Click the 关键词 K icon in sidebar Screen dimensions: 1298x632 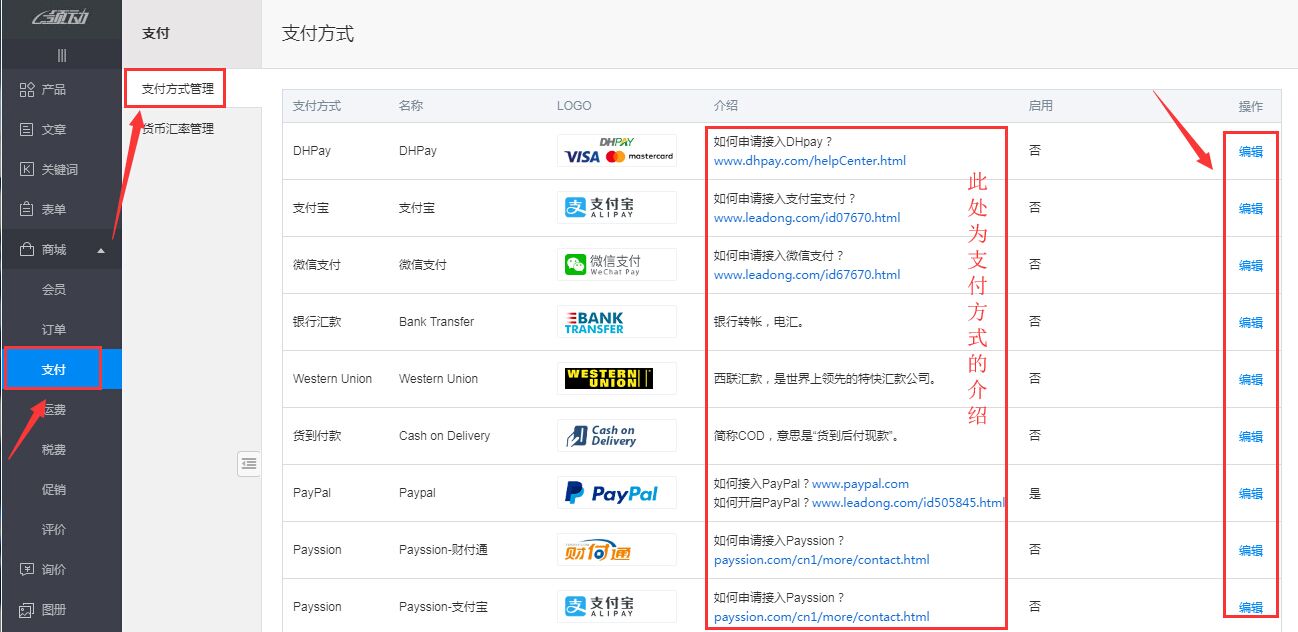(27, 170)
